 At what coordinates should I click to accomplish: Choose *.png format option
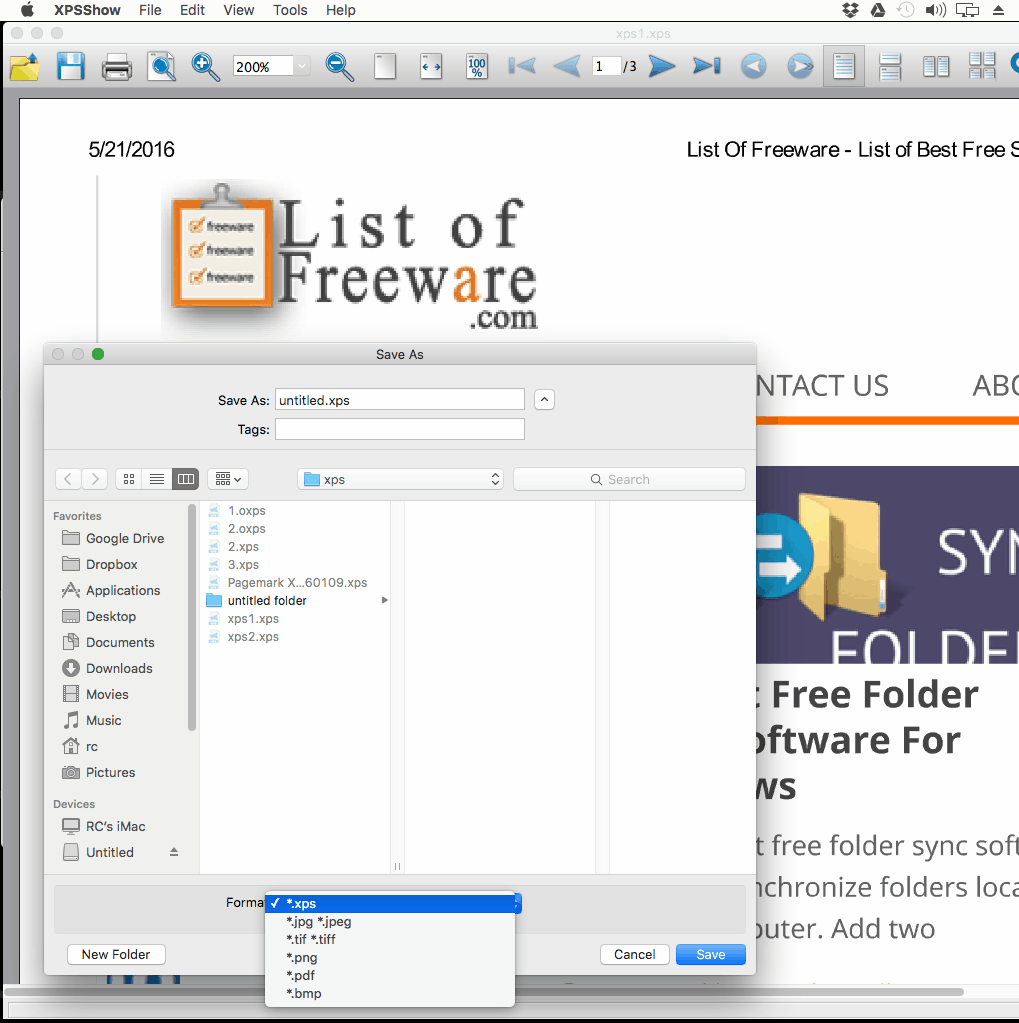click(390, 957)
